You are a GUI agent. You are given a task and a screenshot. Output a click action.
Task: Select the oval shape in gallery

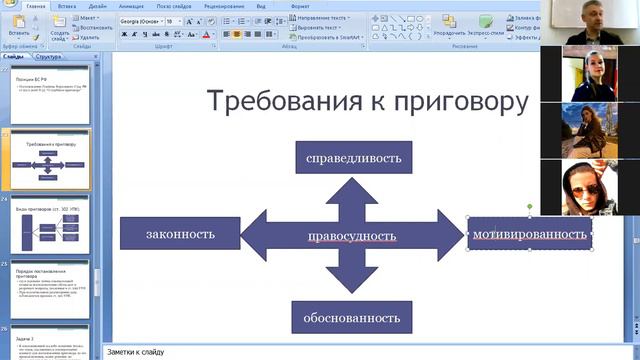(420, 19)
